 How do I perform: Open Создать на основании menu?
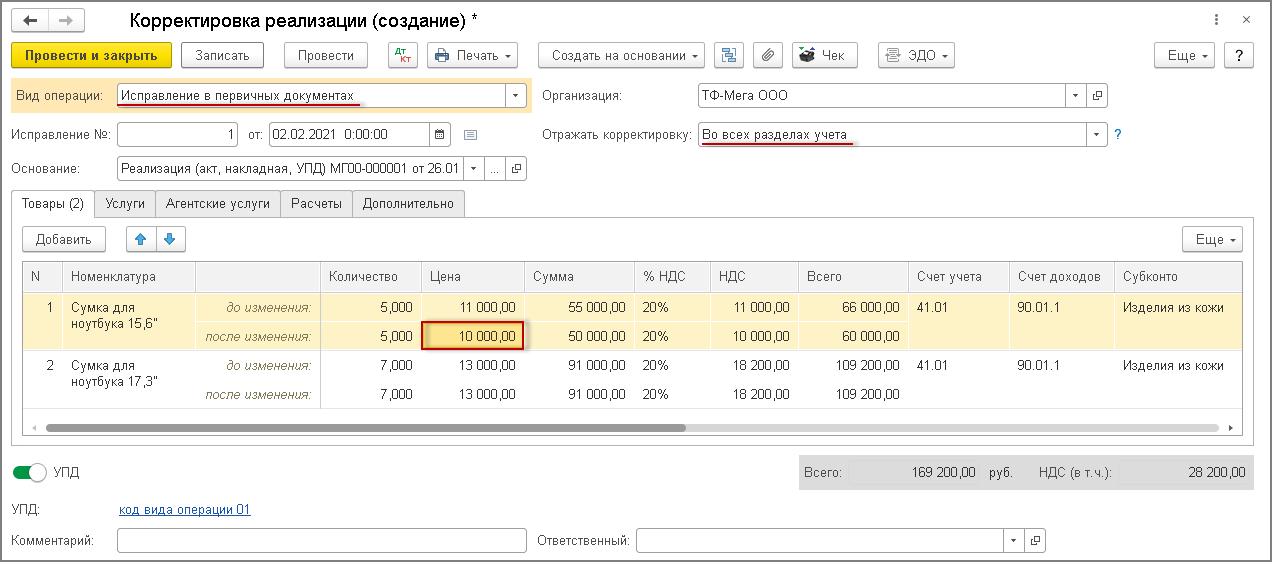click(x=621, y=55)
